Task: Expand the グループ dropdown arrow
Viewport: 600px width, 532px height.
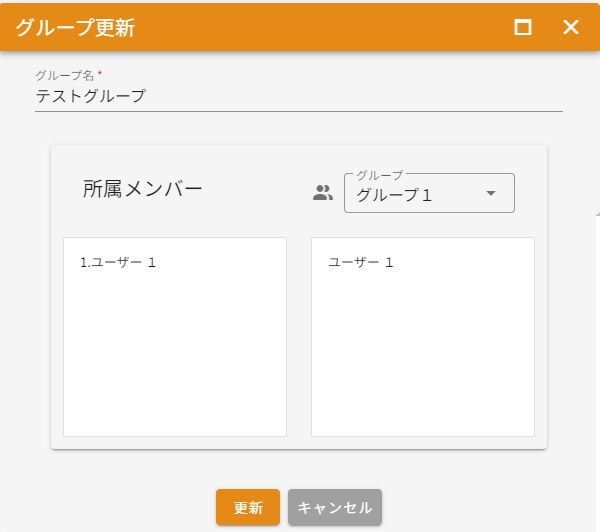Action: click(x=490, y=194)
